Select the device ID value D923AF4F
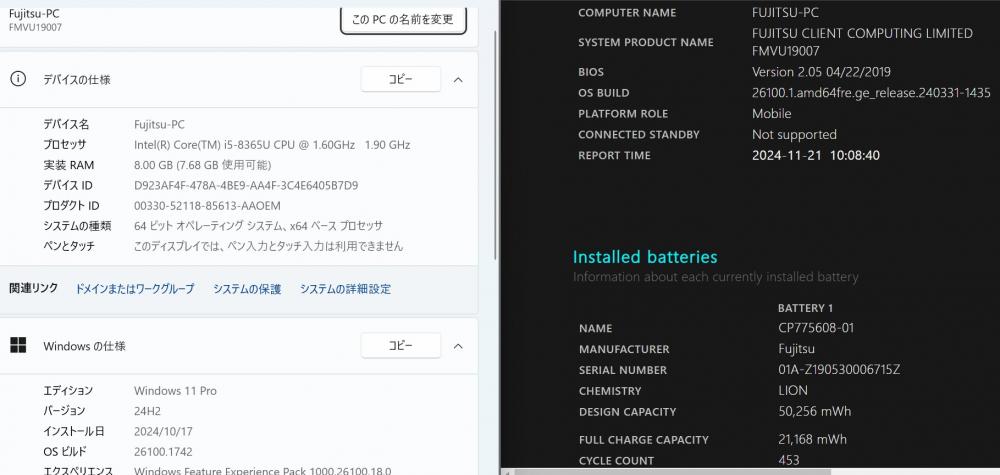 tap(246, 186)
